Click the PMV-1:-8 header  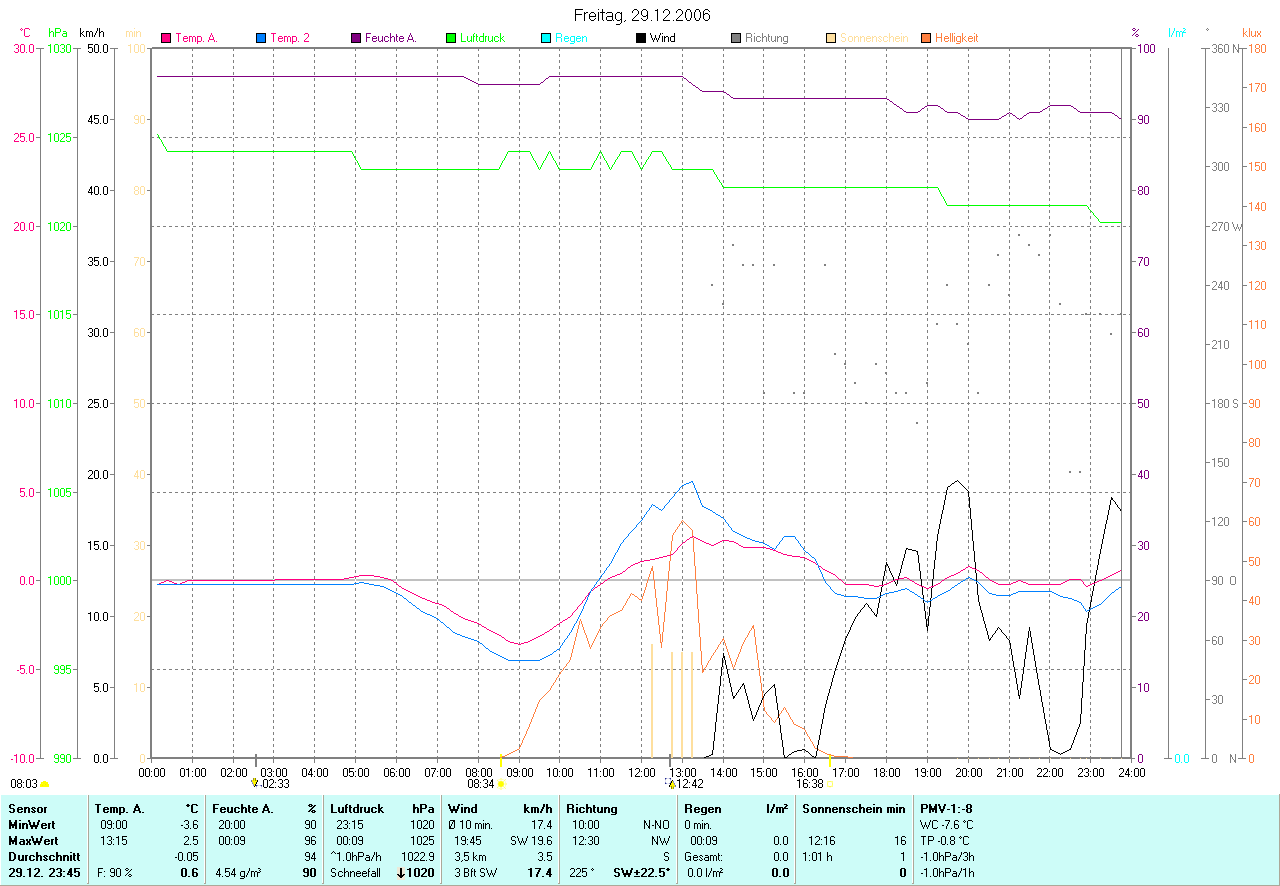point(945,808)
